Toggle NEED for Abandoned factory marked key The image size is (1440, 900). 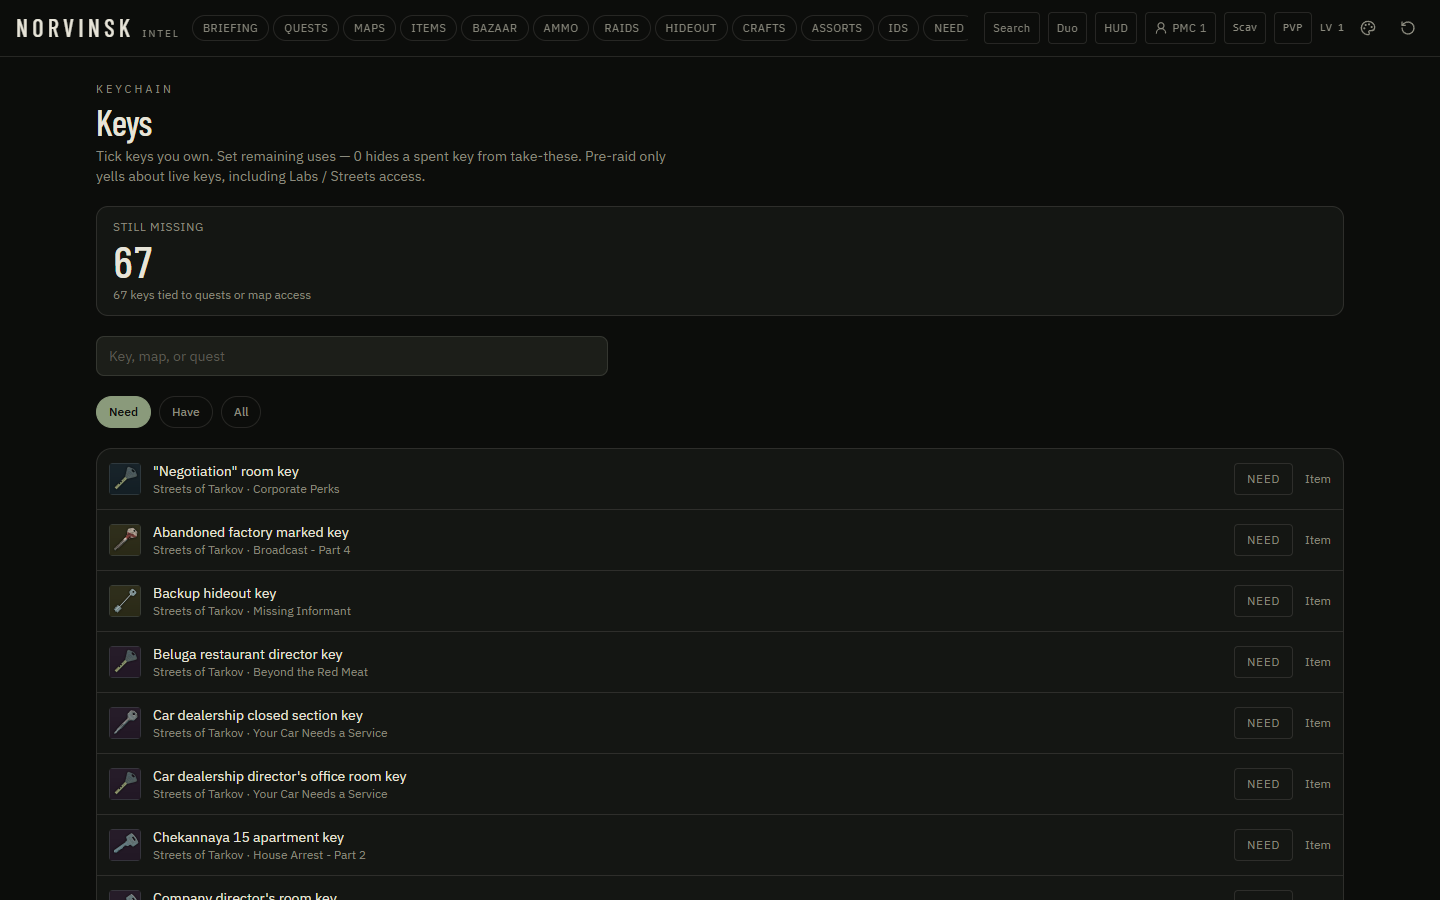point(1263,540)
